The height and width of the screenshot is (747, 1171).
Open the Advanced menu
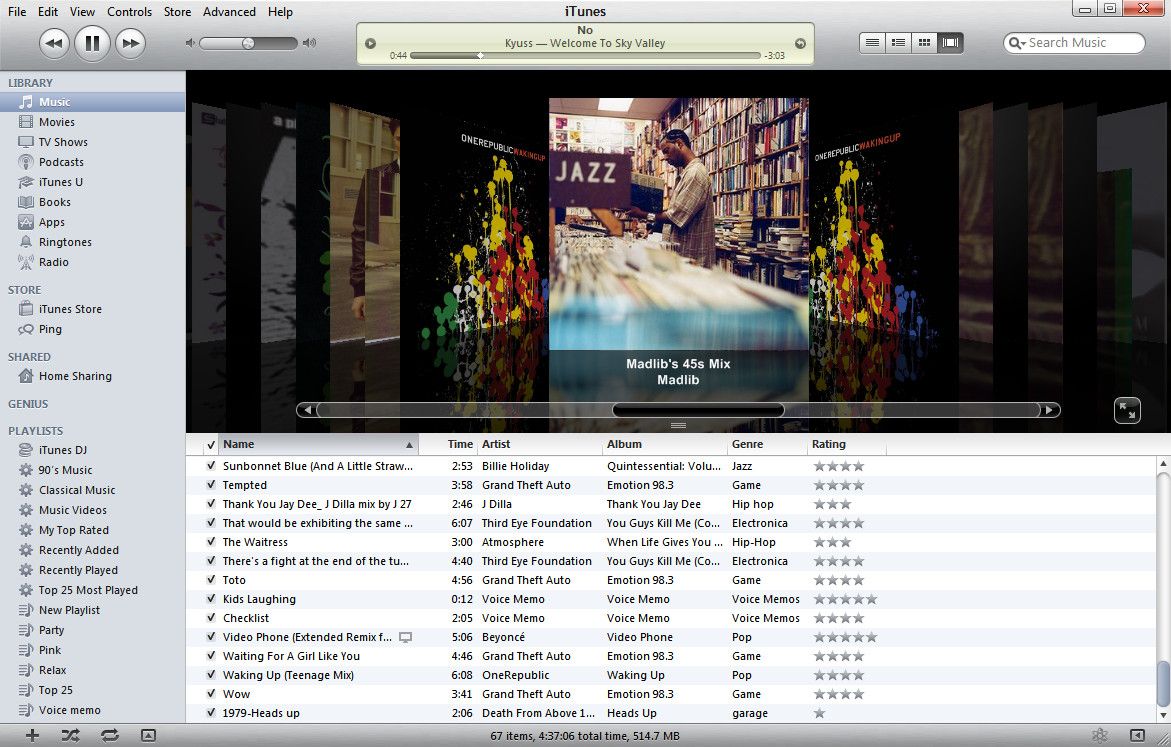[229, 12]
